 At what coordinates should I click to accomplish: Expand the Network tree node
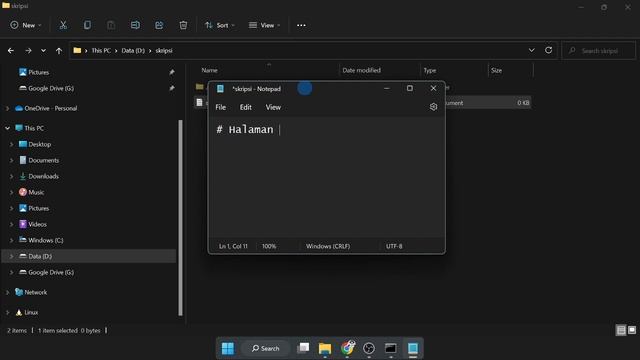7,292
